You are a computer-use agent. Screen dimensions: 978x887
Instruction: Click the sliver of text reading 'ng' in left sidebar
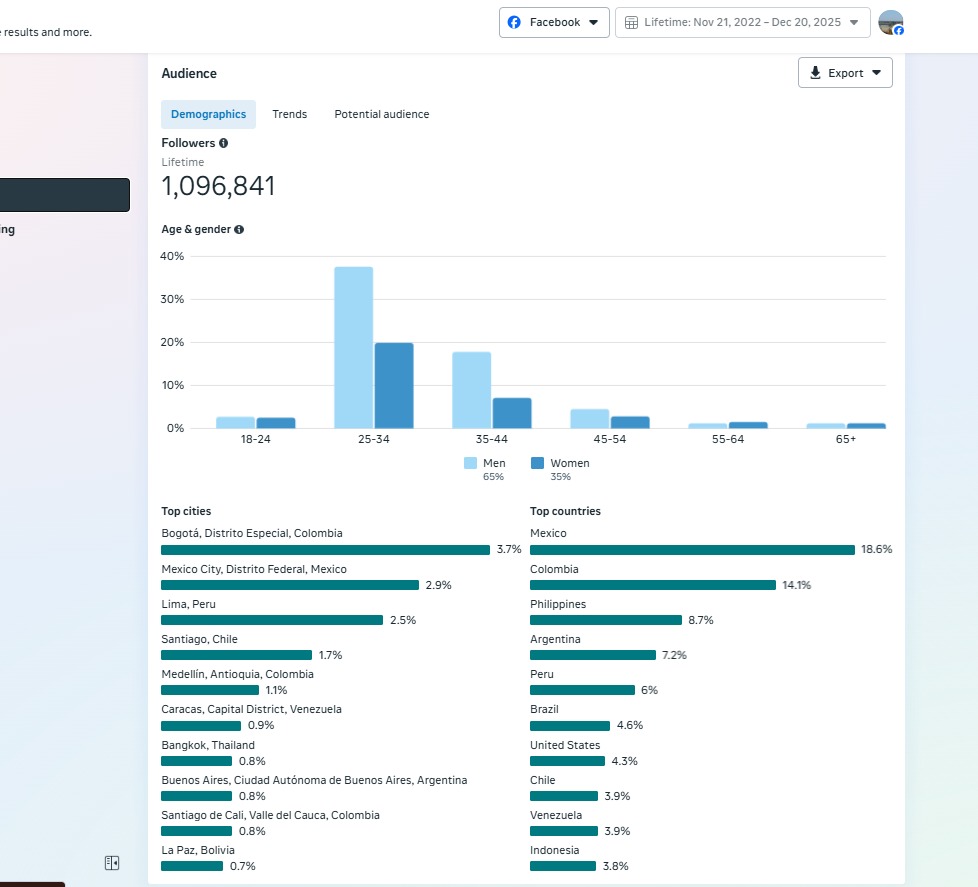click(x=7, y=229)
